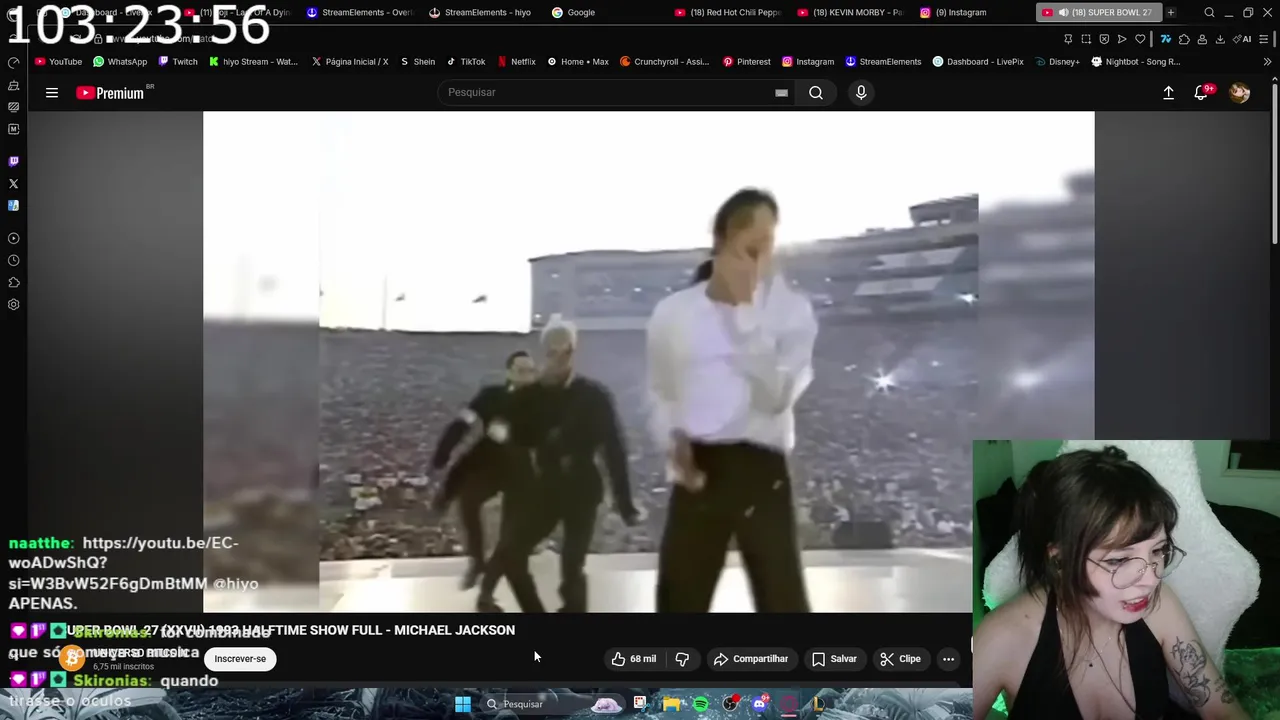Open the Crunchyroll bookmark

pyautogui.click(x=664, y=62)
